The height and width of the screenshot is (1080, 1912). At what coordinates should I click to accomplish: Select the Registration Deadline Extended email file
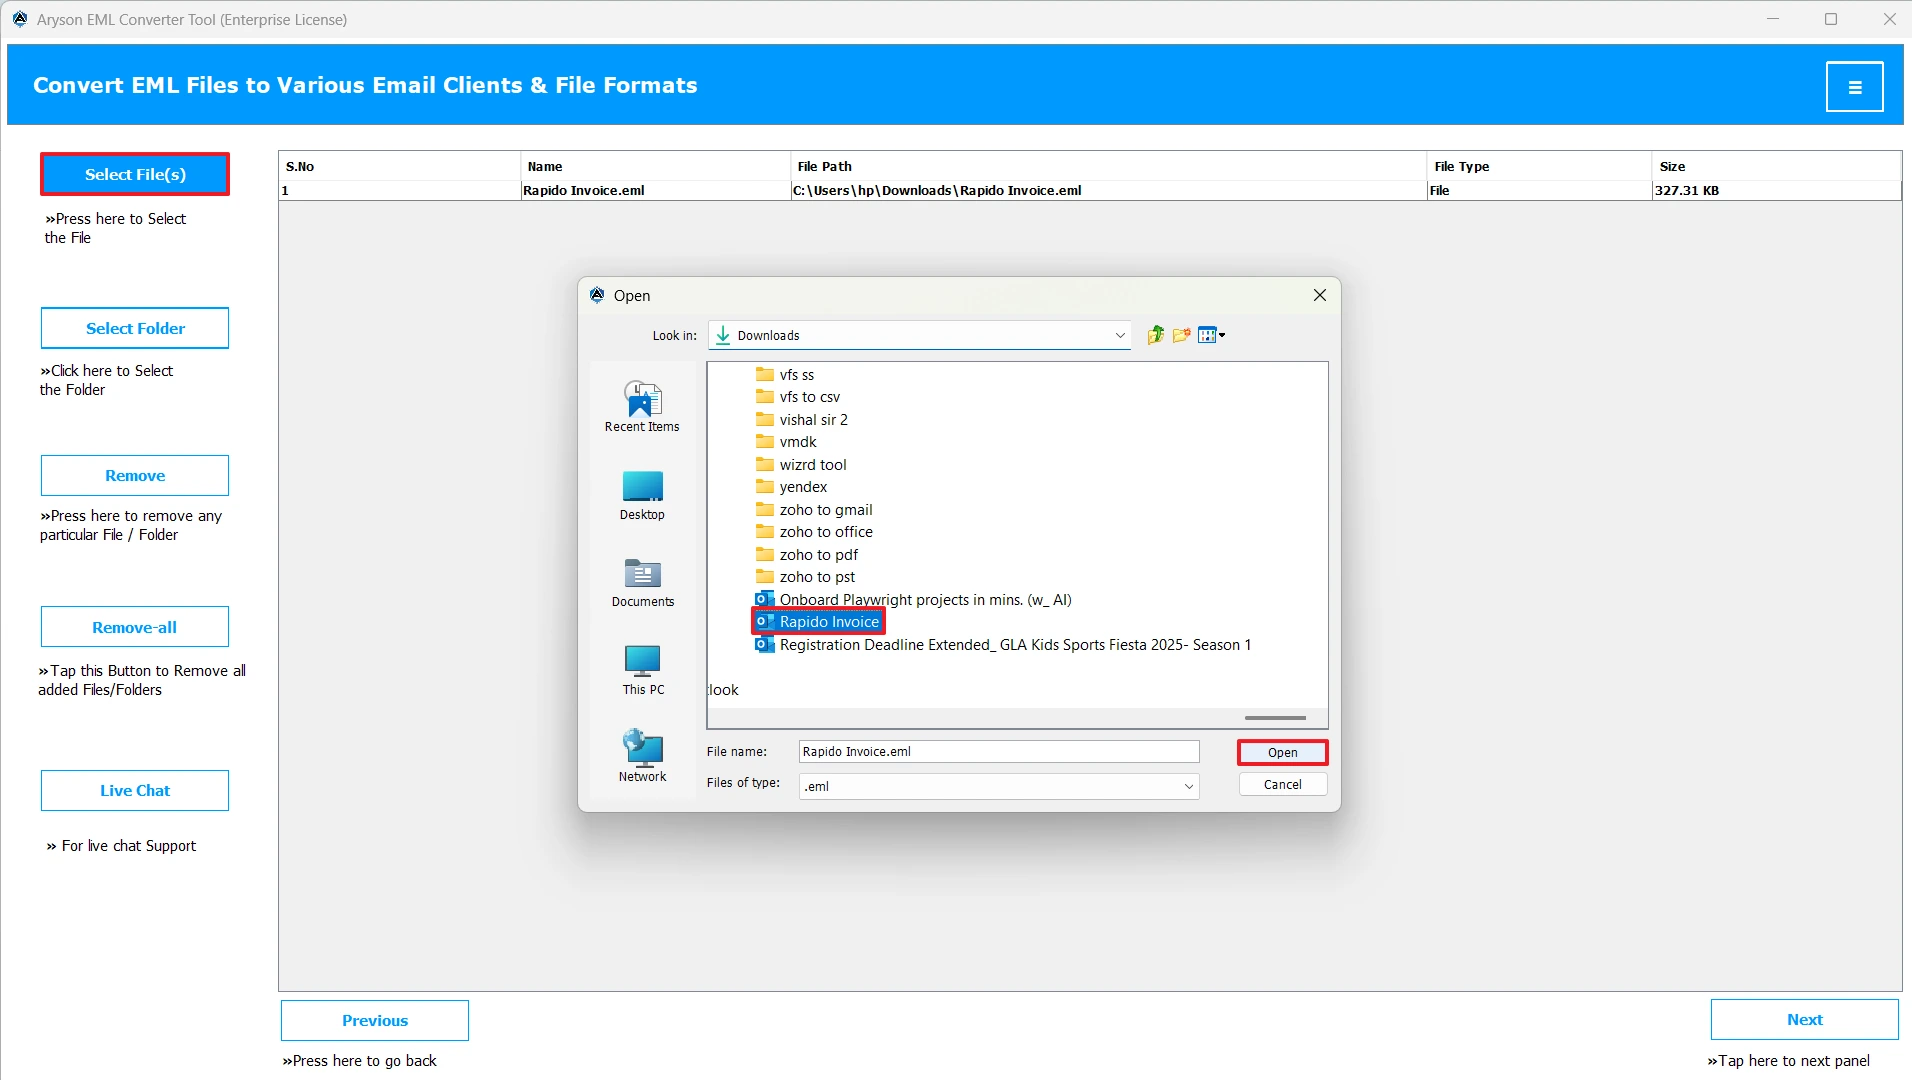tap(1004, 645)
